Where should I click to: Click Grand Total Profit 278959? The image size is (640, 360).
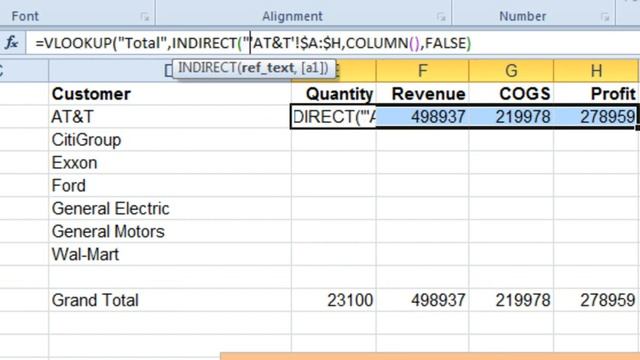(x=596, y=300)
